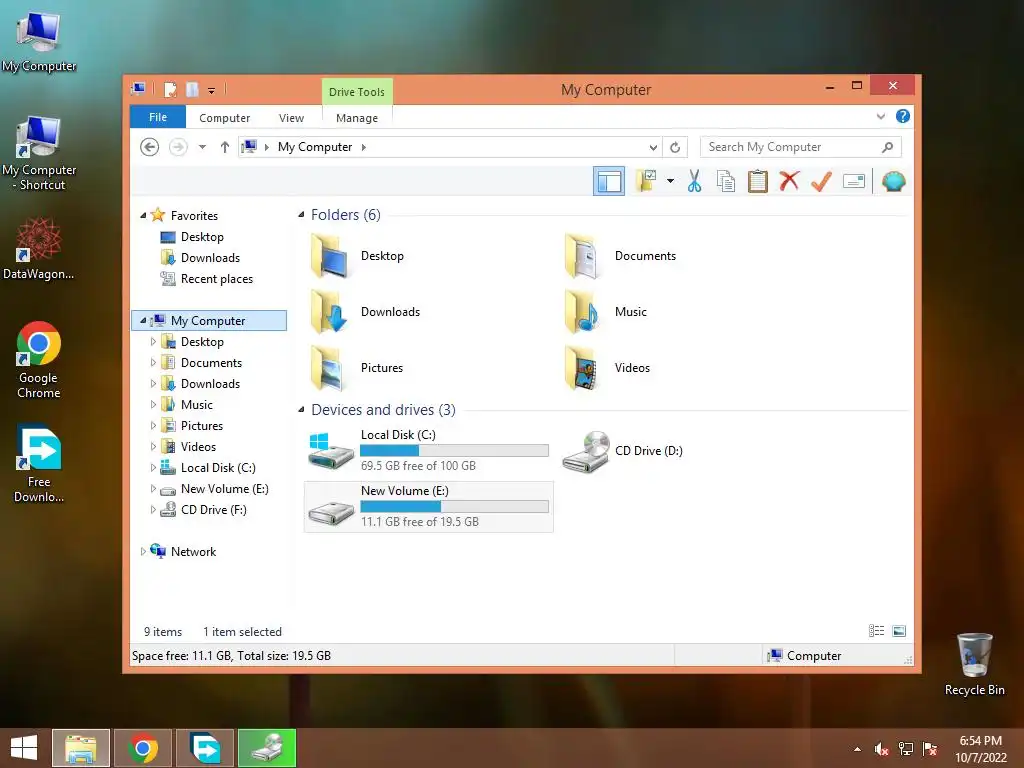Select Downloads under Favorites
Screen dimensions: 1024x768
(210, 258)
